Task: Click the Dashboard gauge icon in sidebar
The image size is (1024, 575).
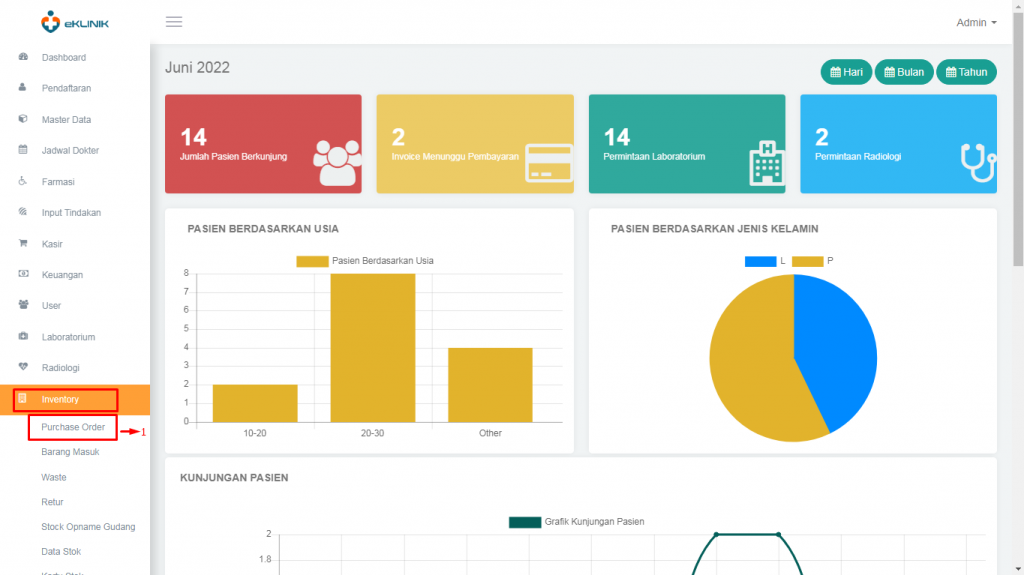Action: (x=24, y=57)
